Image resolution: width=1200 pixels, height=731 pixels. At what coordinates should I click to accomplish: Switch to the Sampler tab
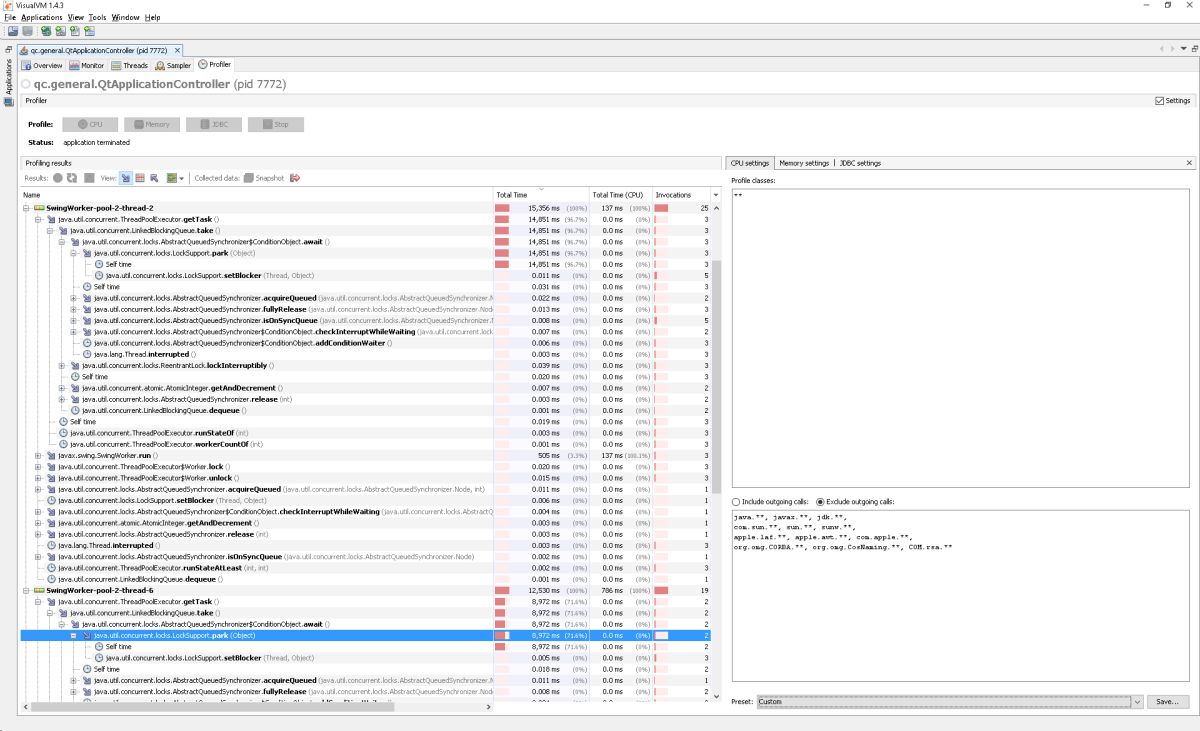(173, 65)
